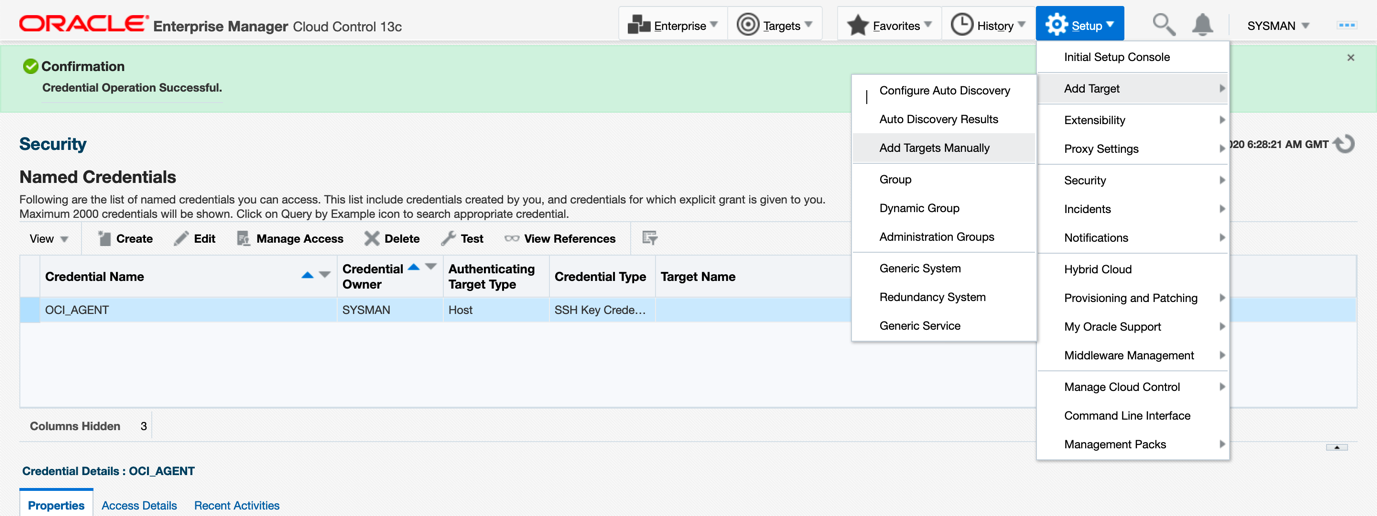This screenshot has height=516, width=1377.
Task: Expand the SYSMAN user dropdown
Action: click(x=1278, y=26)
